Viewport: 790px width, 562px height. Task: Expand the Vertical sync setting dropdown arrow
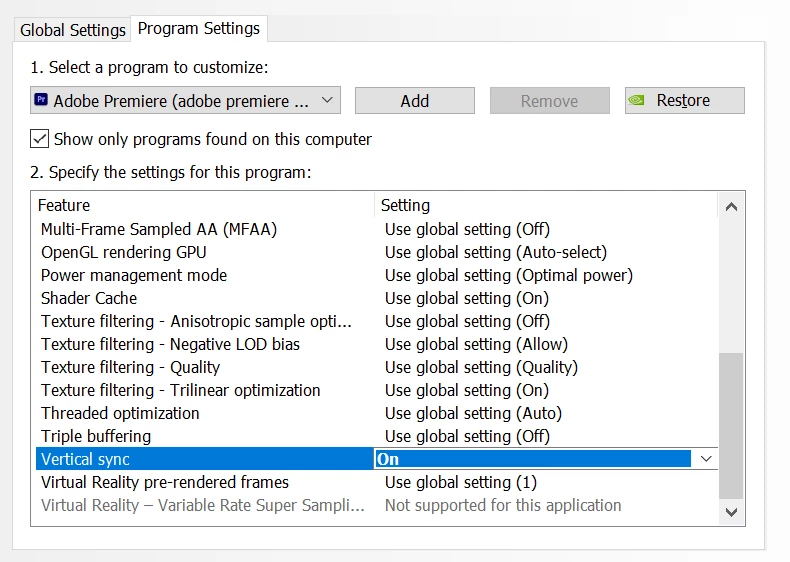click(706, 459)
